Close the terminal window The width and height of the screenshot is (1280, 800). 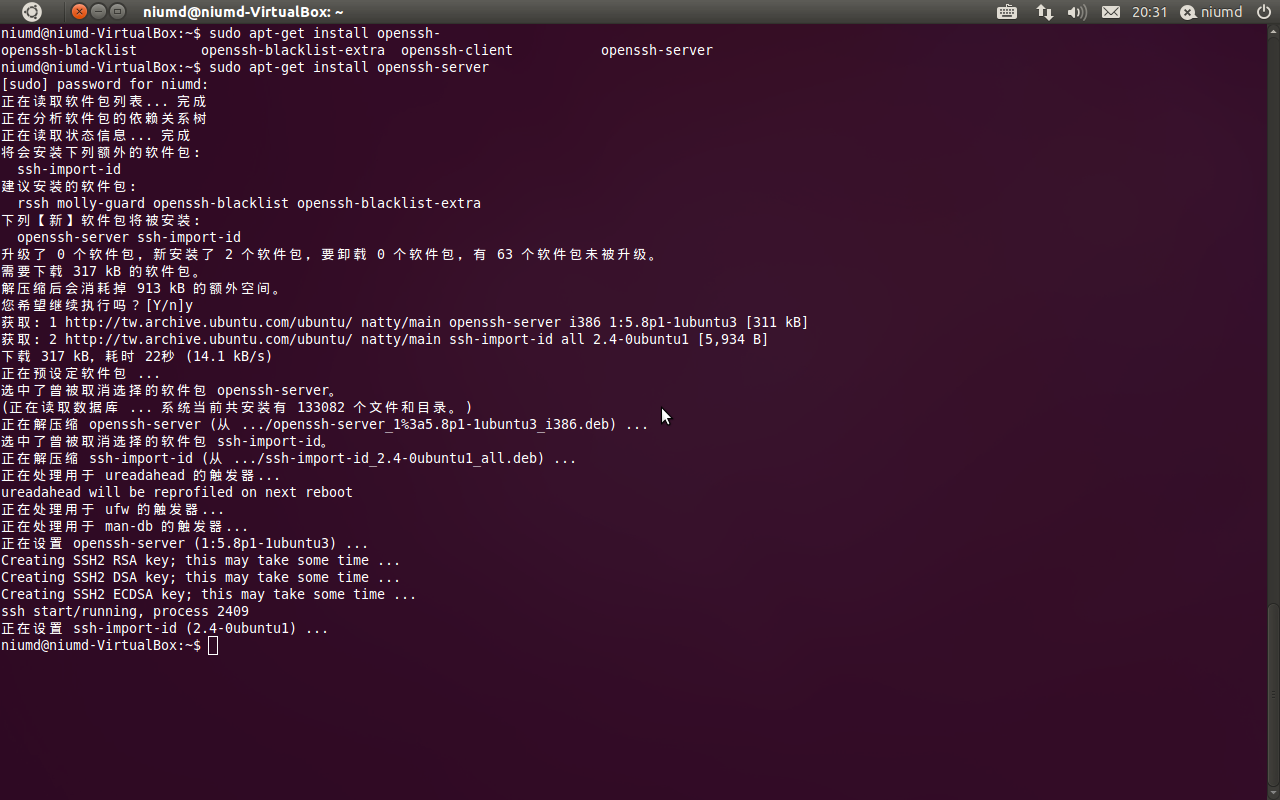(x=80, y=12)
